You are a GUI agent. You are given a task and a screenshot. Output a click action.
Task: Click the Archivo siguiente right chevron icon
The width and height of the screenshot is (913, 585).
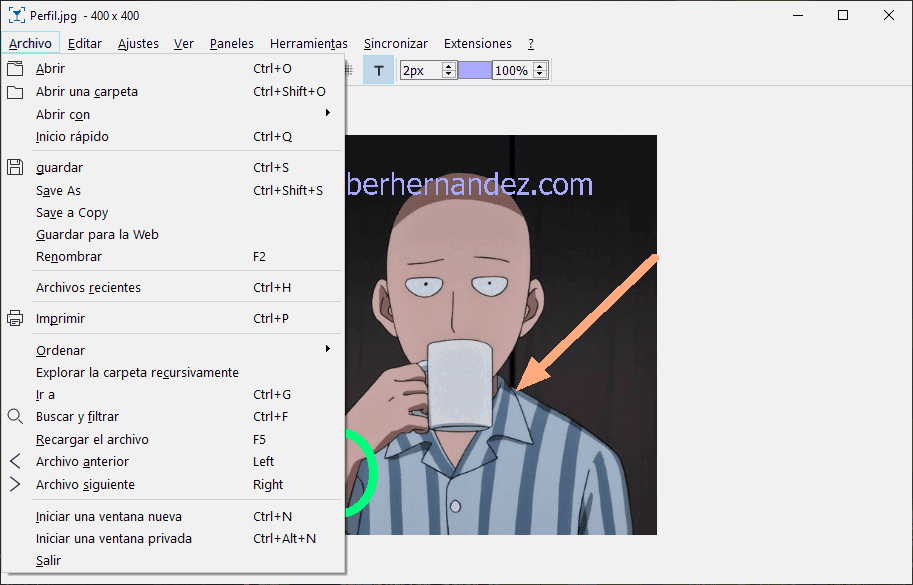pos(15,484)
